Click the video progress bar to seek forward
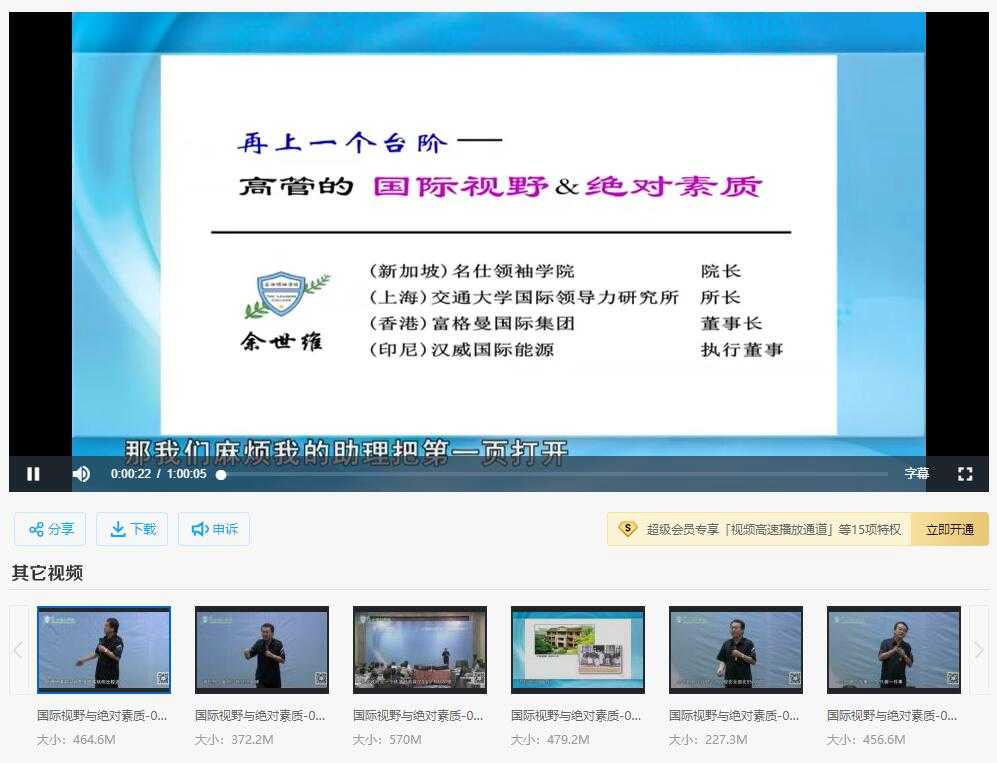Viewport: 997px width, 763px height. pos(500,473)
